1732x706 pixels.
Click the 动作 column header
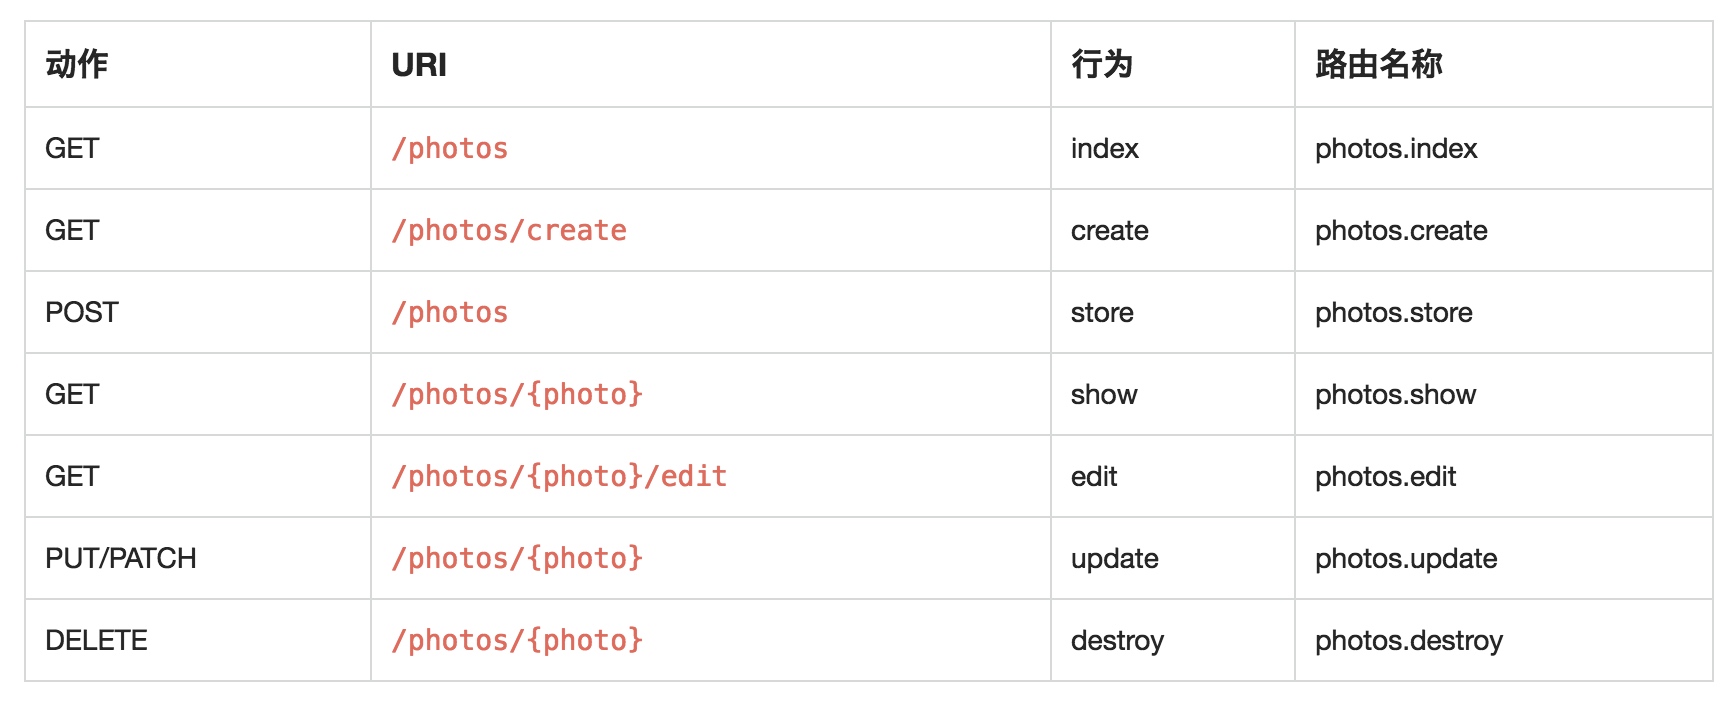pos(77,65)
